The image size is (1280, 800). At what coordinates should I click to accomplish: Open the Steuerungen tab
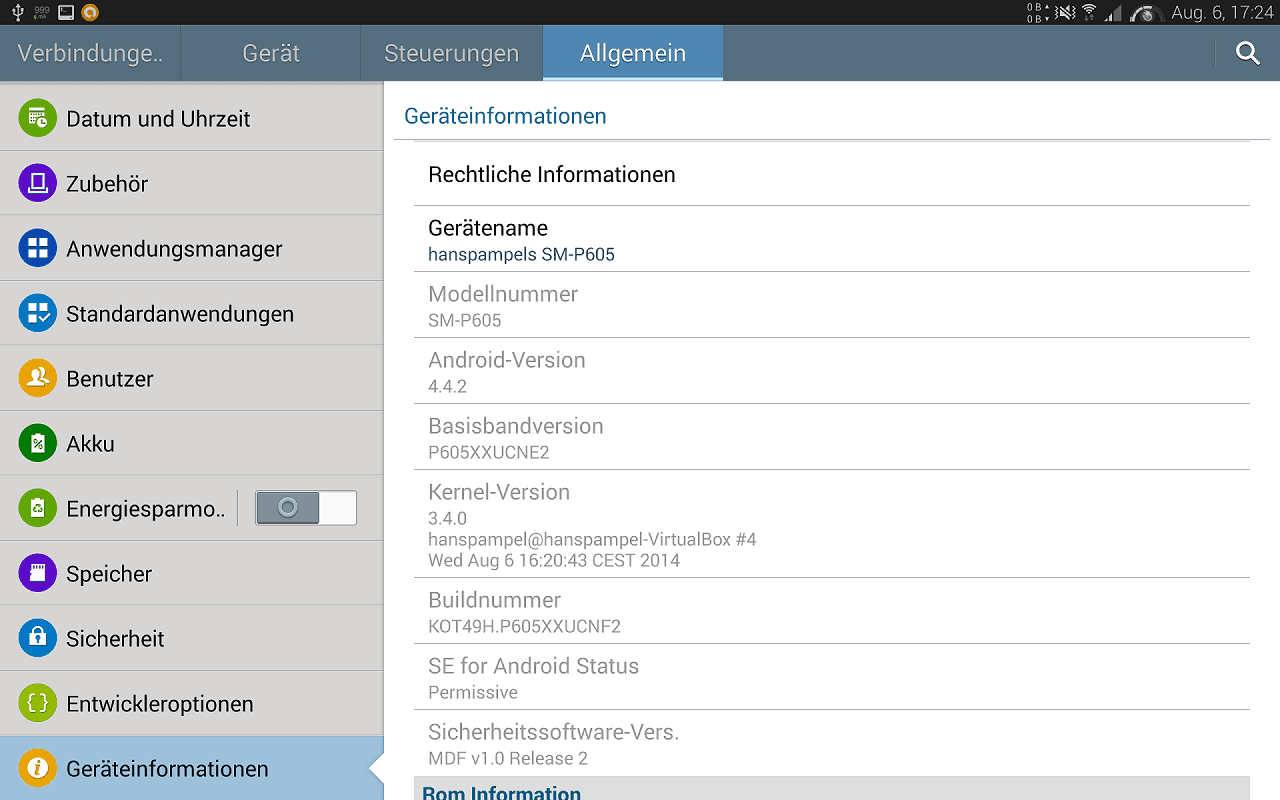[452, 53]
